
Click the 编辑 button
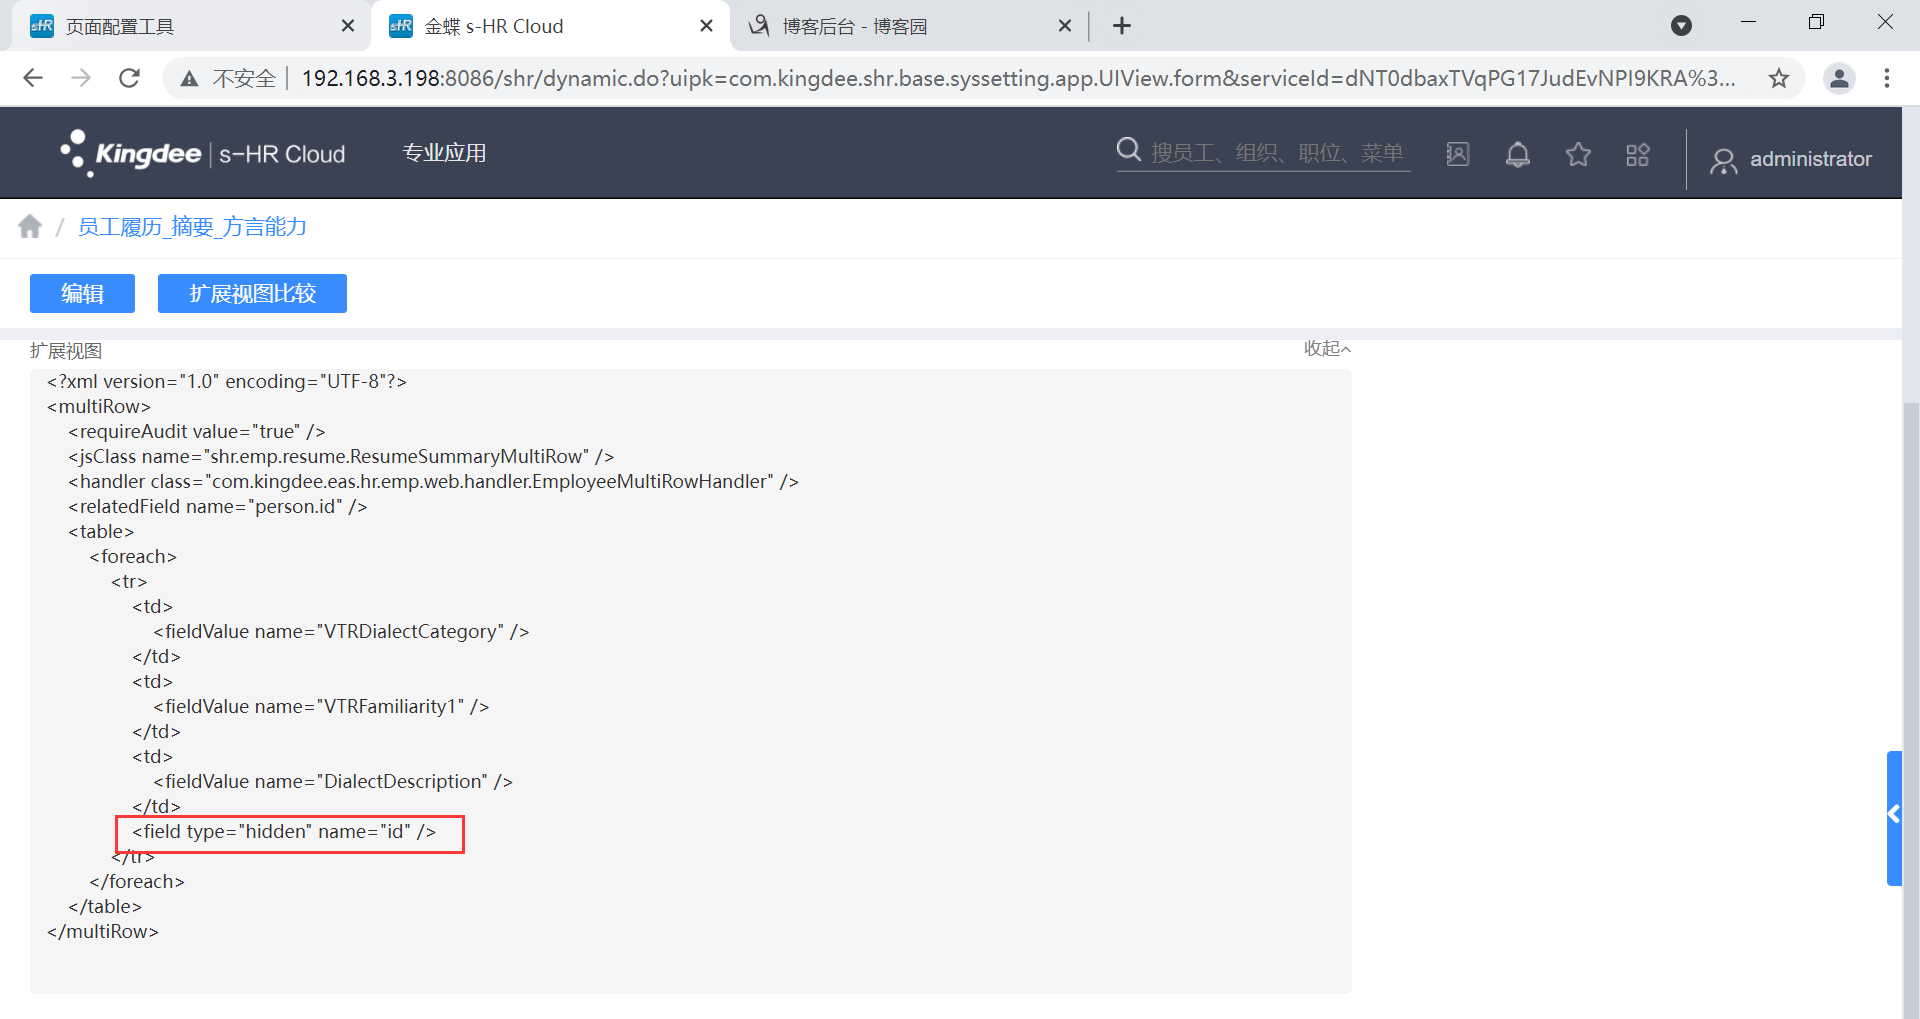(82, 294)
